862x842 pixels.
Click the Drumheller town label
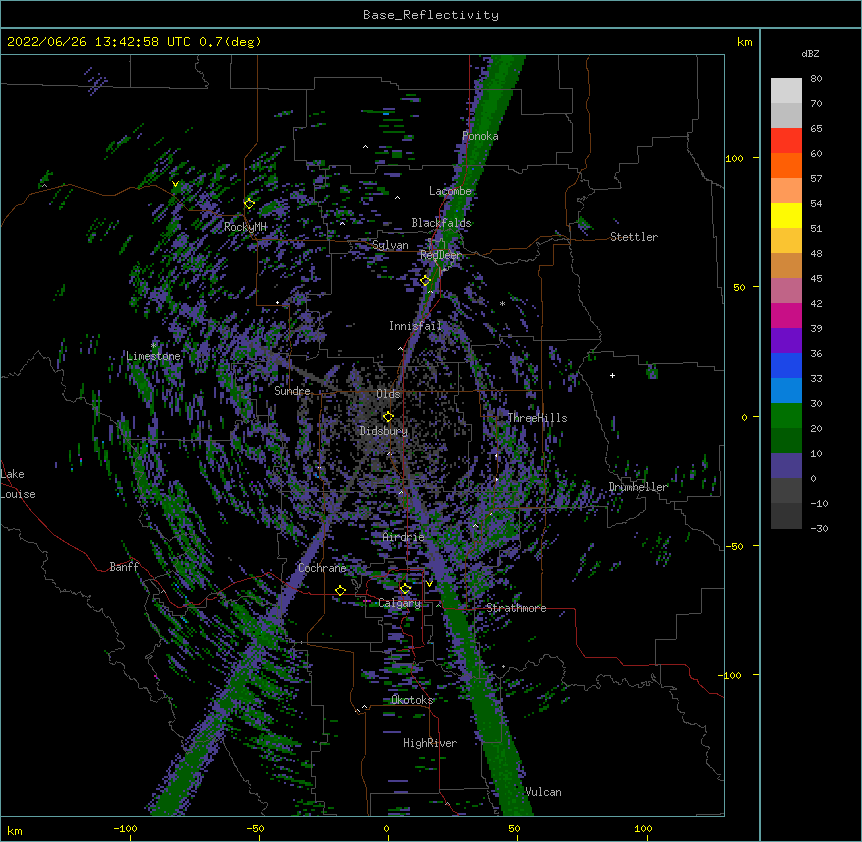point(638,487)
